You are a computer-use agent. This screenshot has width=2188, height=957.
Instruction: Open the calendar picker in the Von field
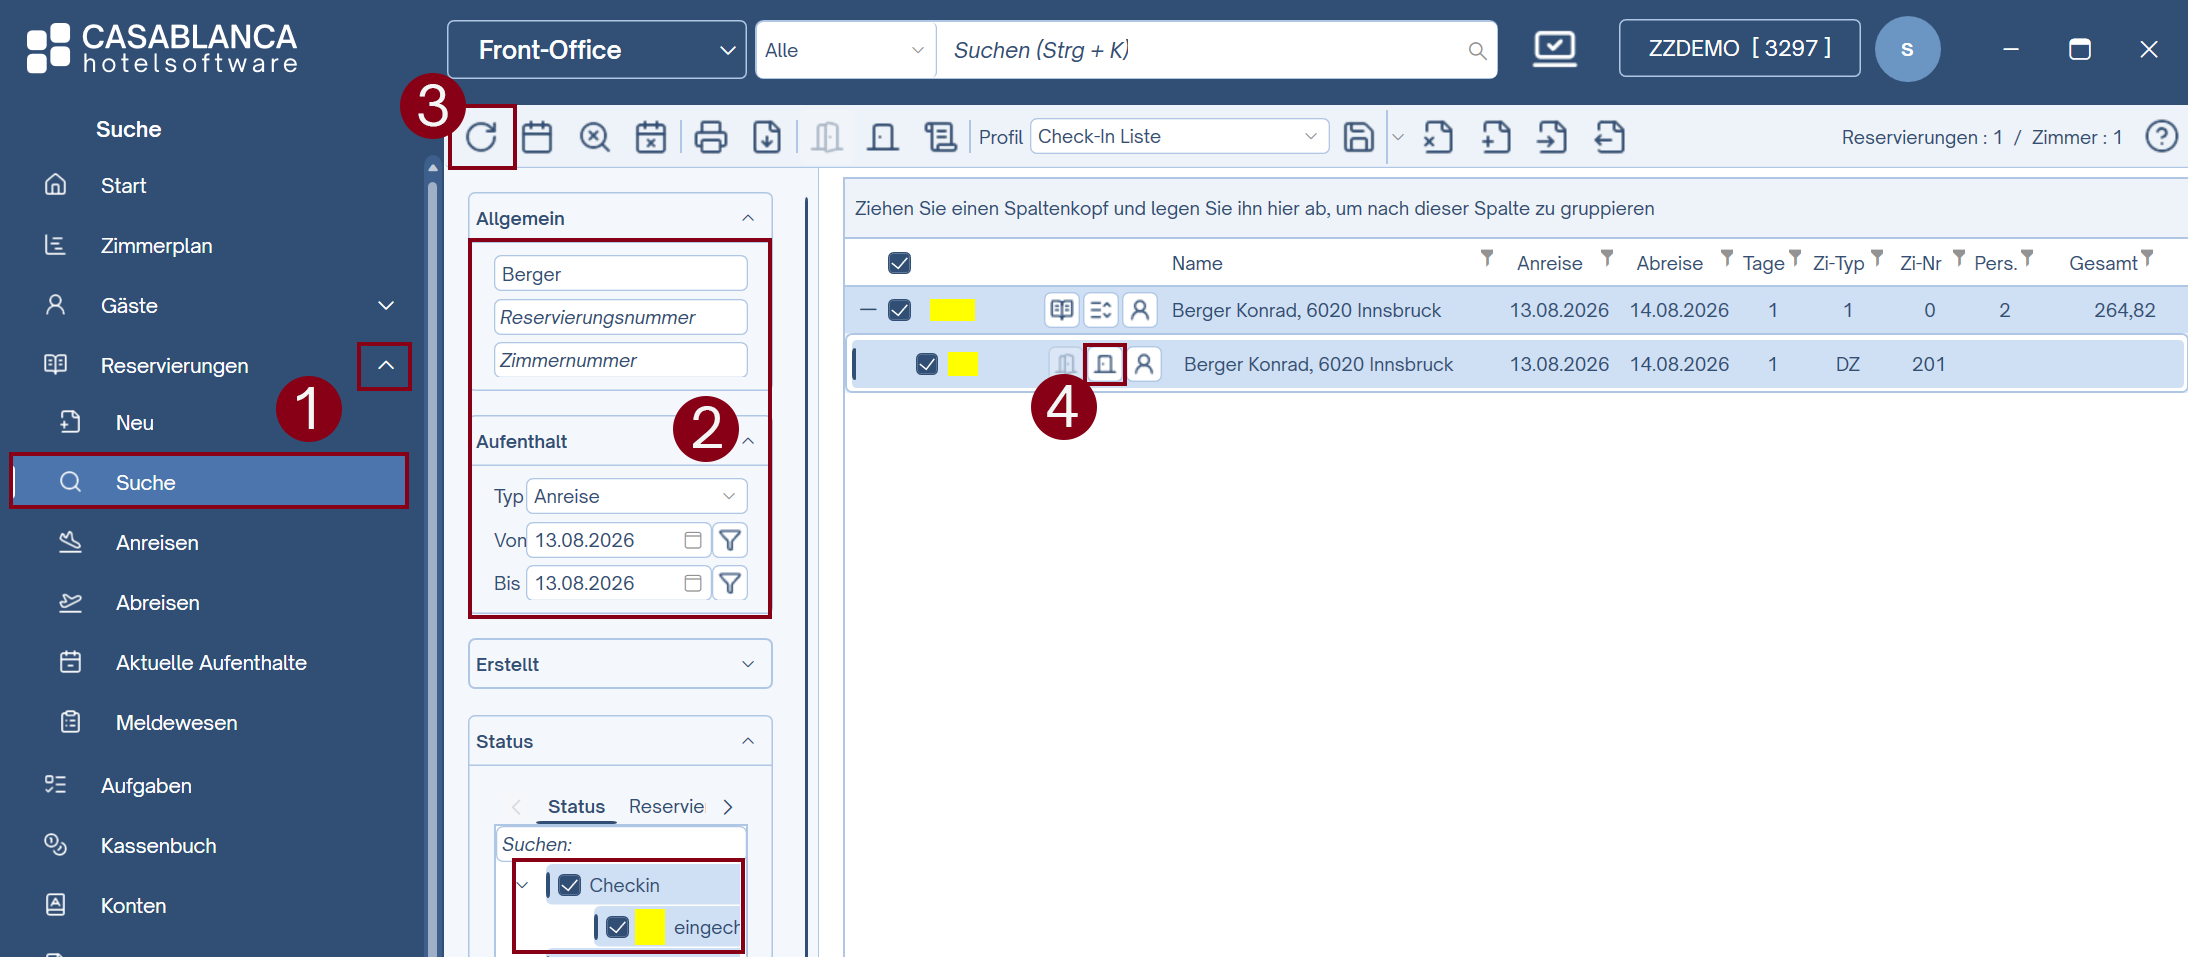pos(693,540)
